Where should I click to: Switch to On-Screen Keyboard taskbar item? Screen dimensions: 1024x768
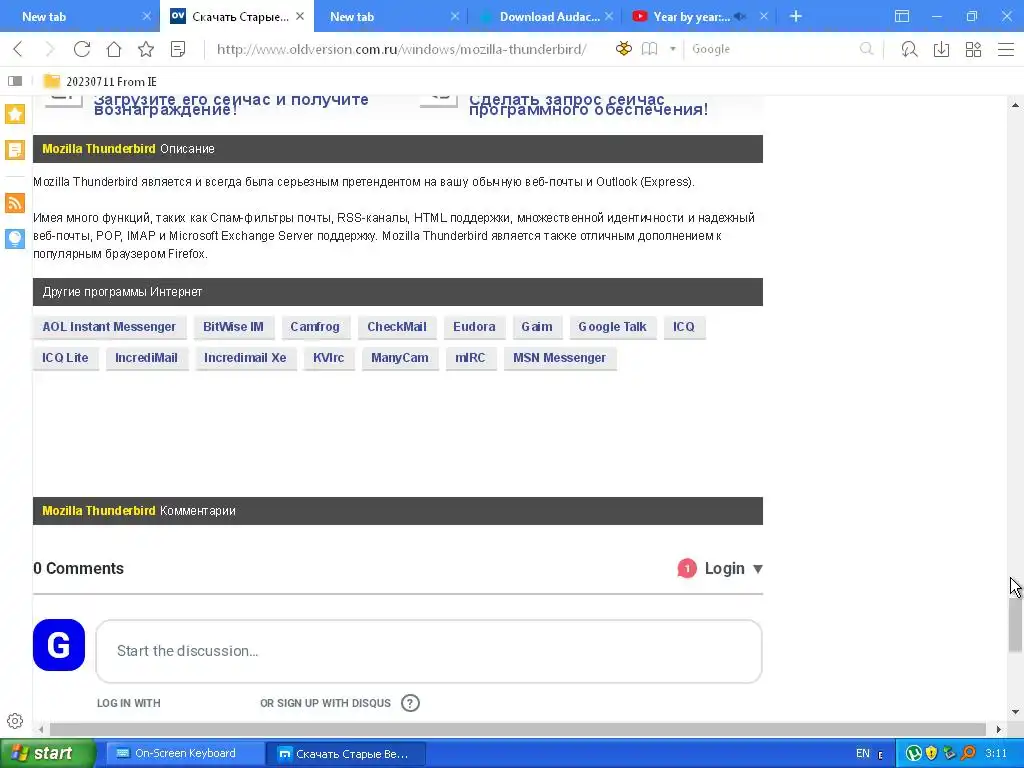[185, 753]
